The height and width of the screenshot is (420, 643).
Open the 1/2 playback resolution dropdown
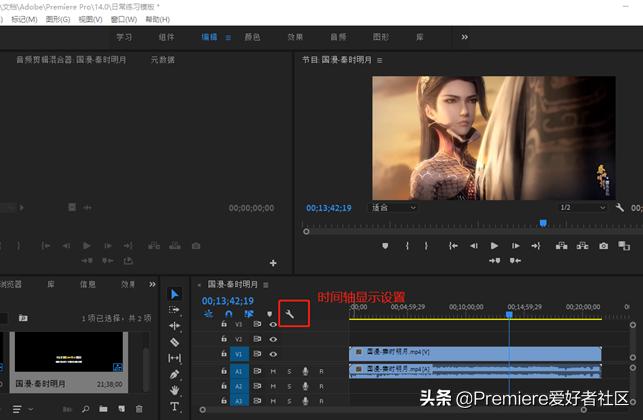point(582,208)
